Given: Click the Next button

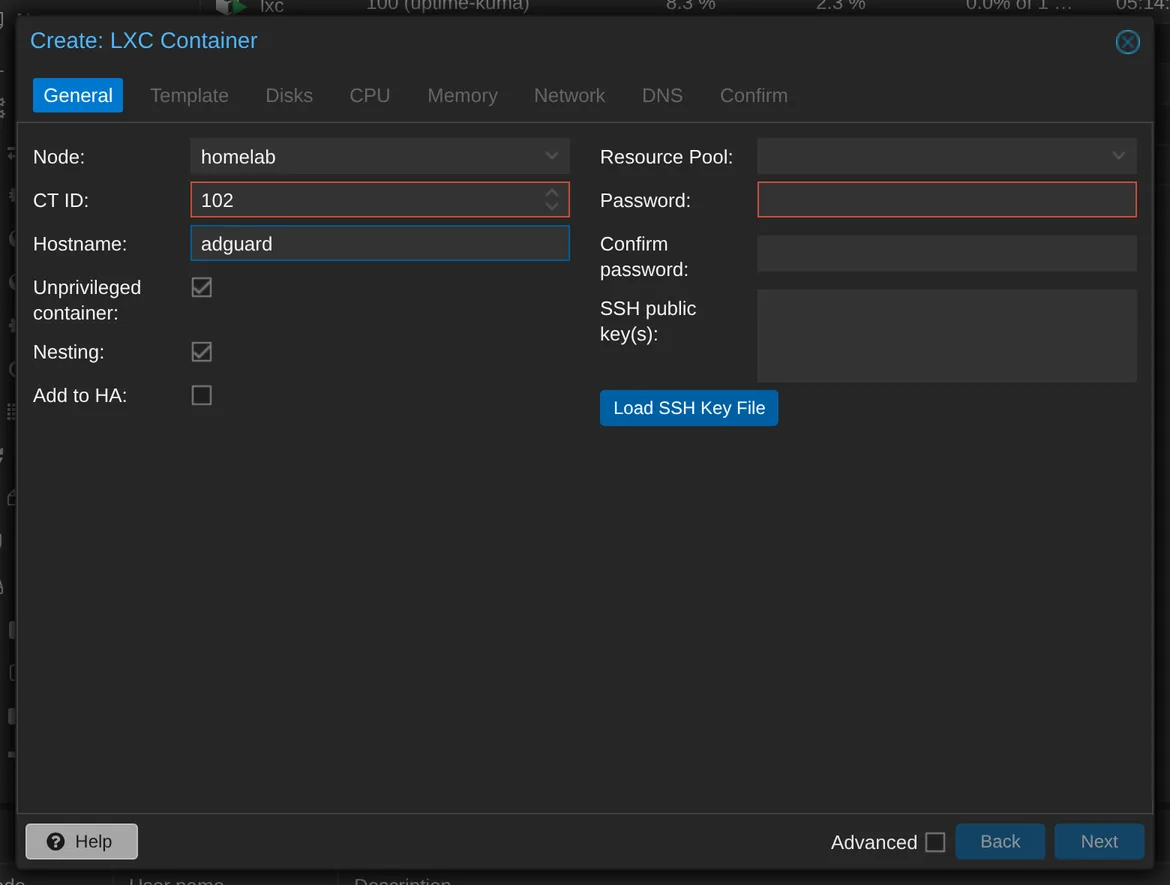Looking at the screenshot, I should pyautogui.click(x=1098, y=841).
